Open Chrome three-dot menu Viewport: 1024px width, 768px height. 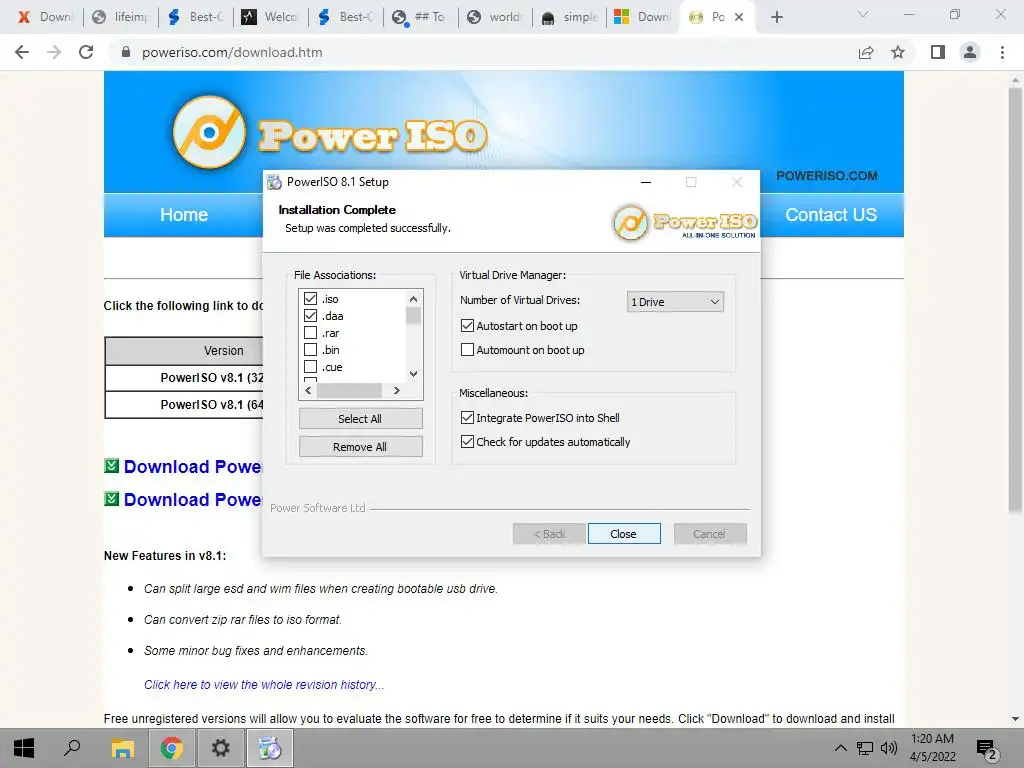[x=1002, y=52]
